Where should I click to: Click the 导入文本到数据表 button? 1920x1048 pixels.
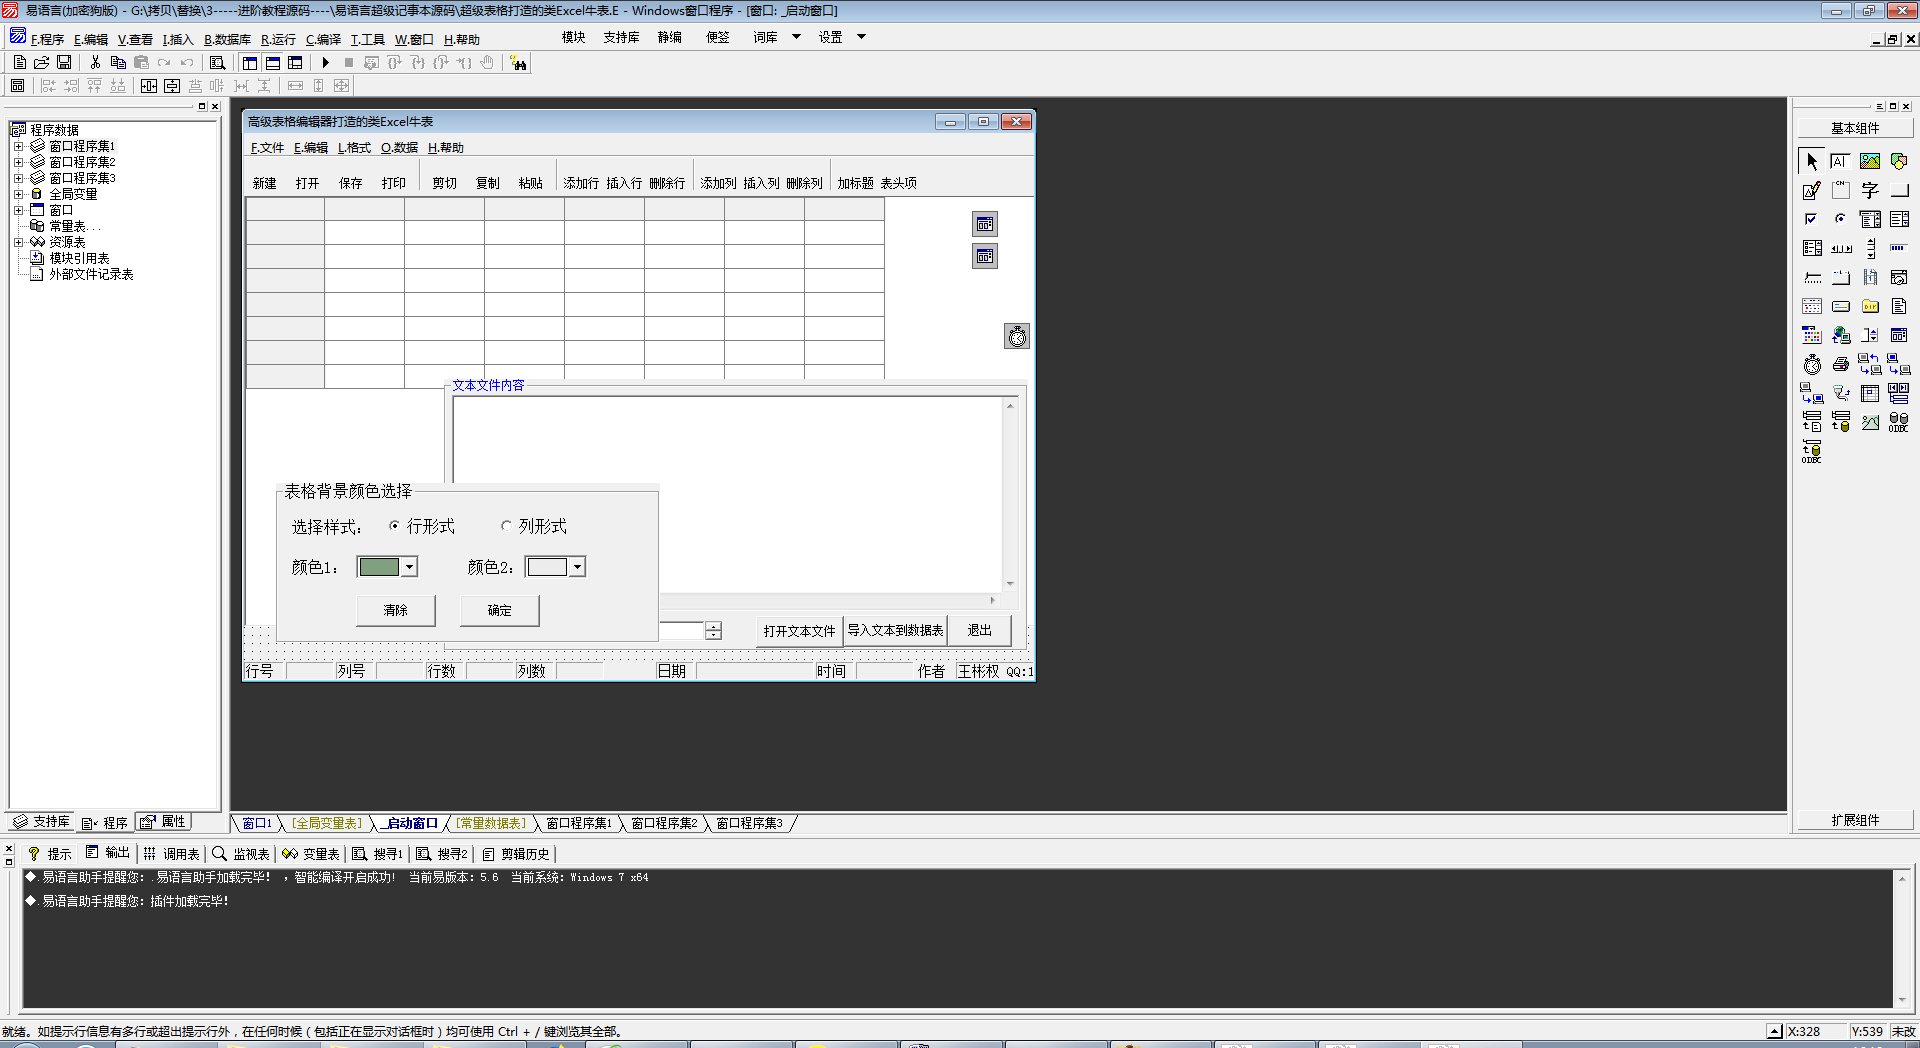point(895,631)
